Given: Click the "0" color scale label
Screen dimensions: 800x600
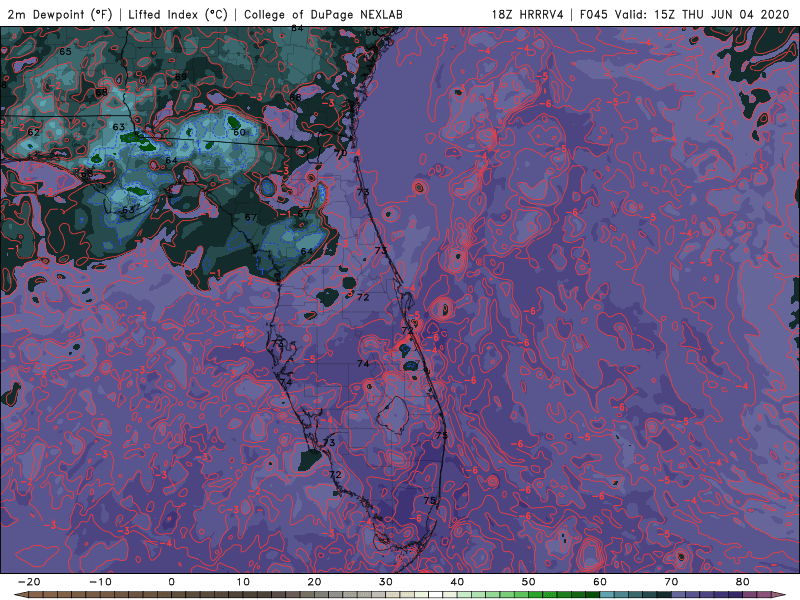Looking at the screenshot, I should point(171,582).
